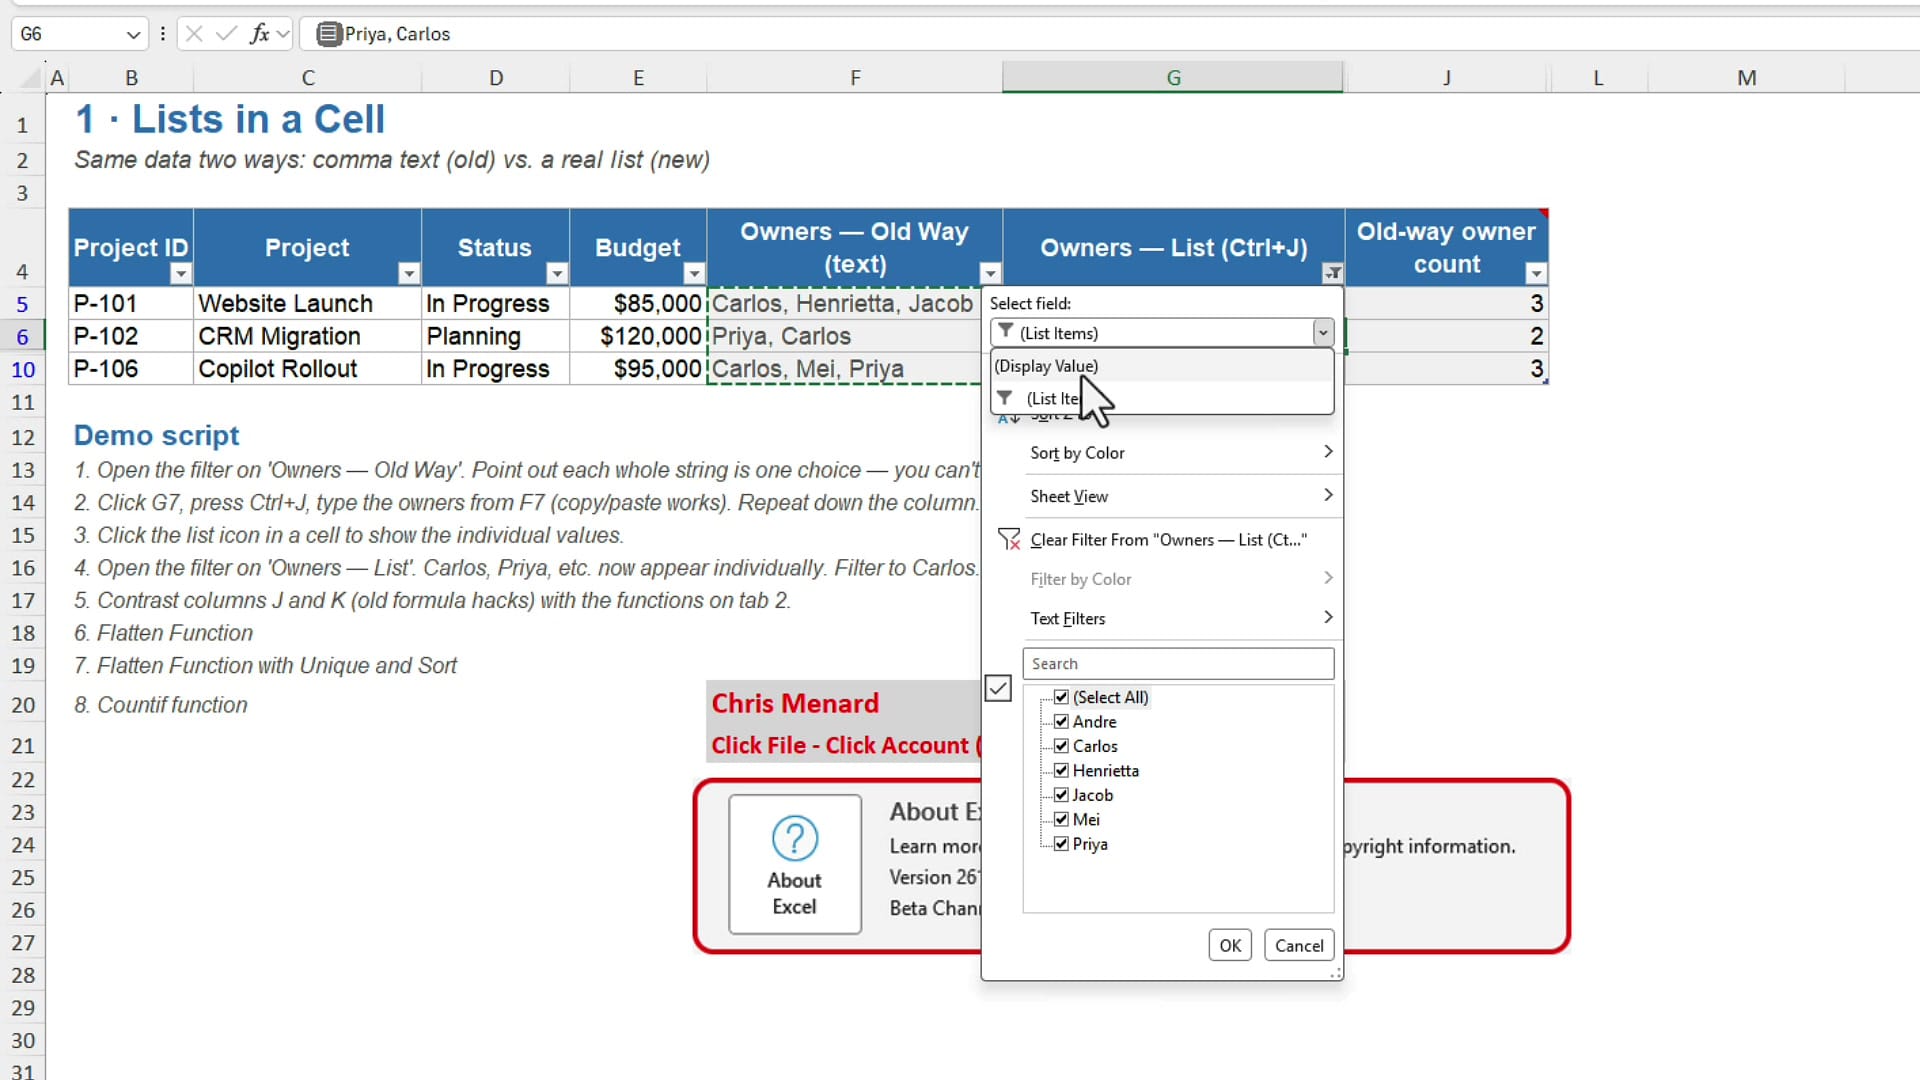Click the P-106 project ID cell
This screenshot has height=1080, width=1920.
(x=131, y=369)
